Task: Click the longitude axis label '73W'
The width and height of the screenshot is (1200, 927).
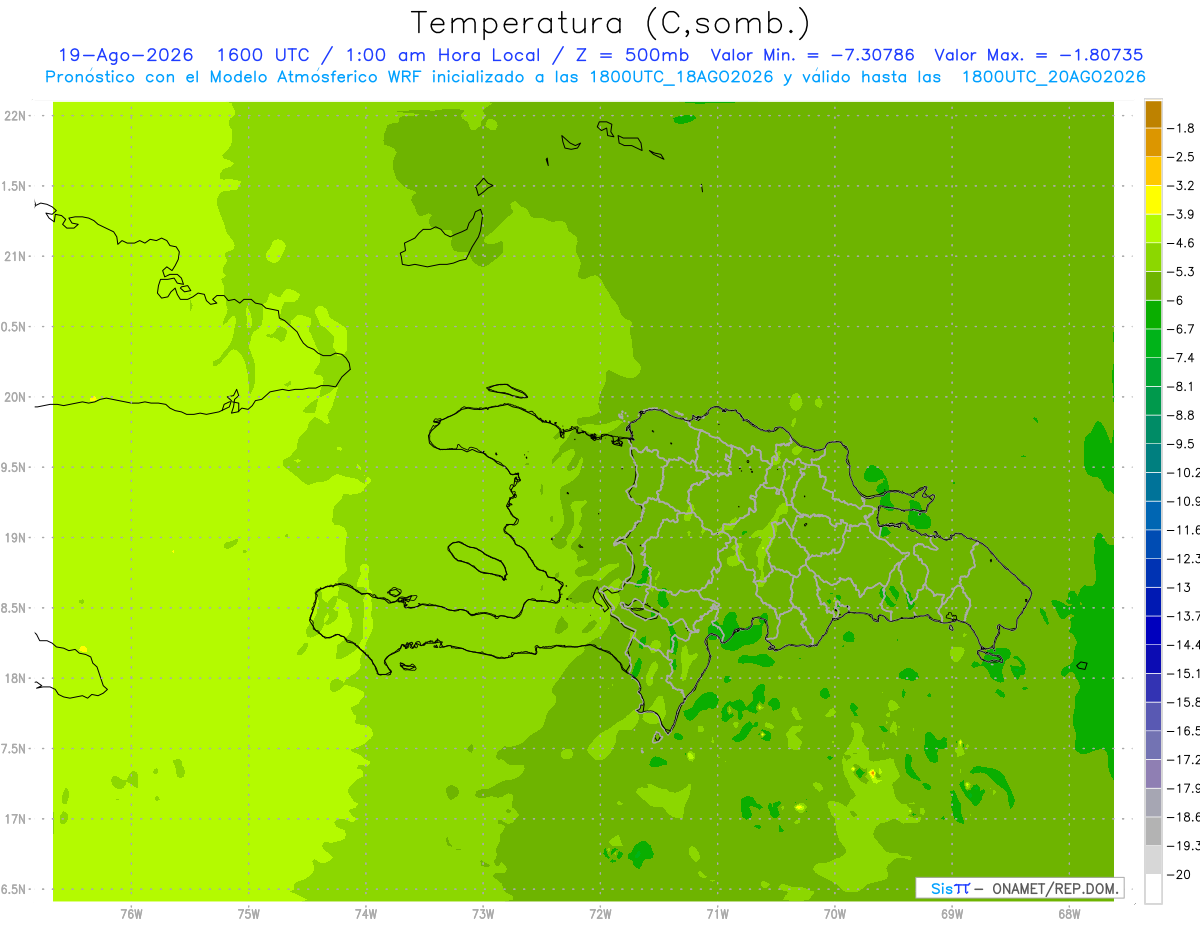Action: click(x=483, y=914)
